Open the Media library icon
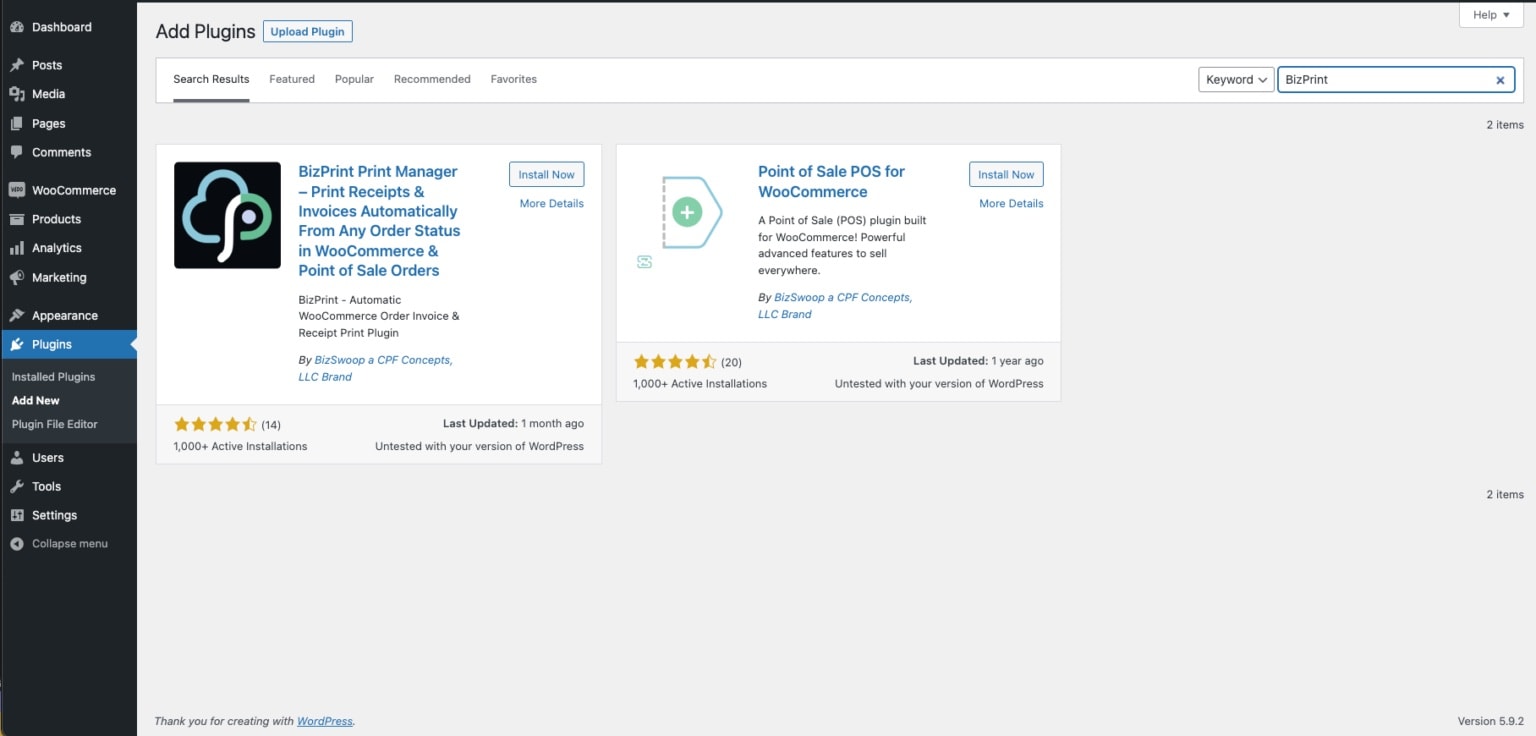 [x=17, y=94]
